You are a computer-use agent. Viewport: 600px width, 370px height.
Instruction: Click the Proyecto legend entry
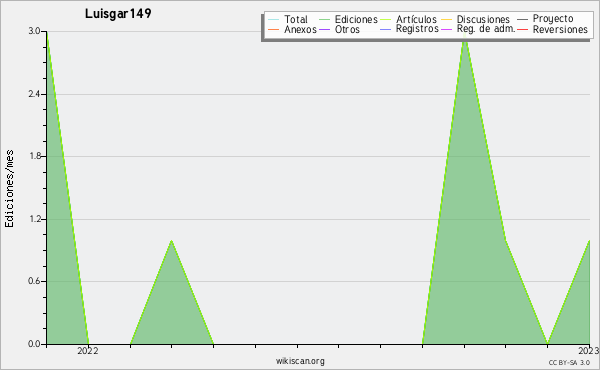(545, 18)
